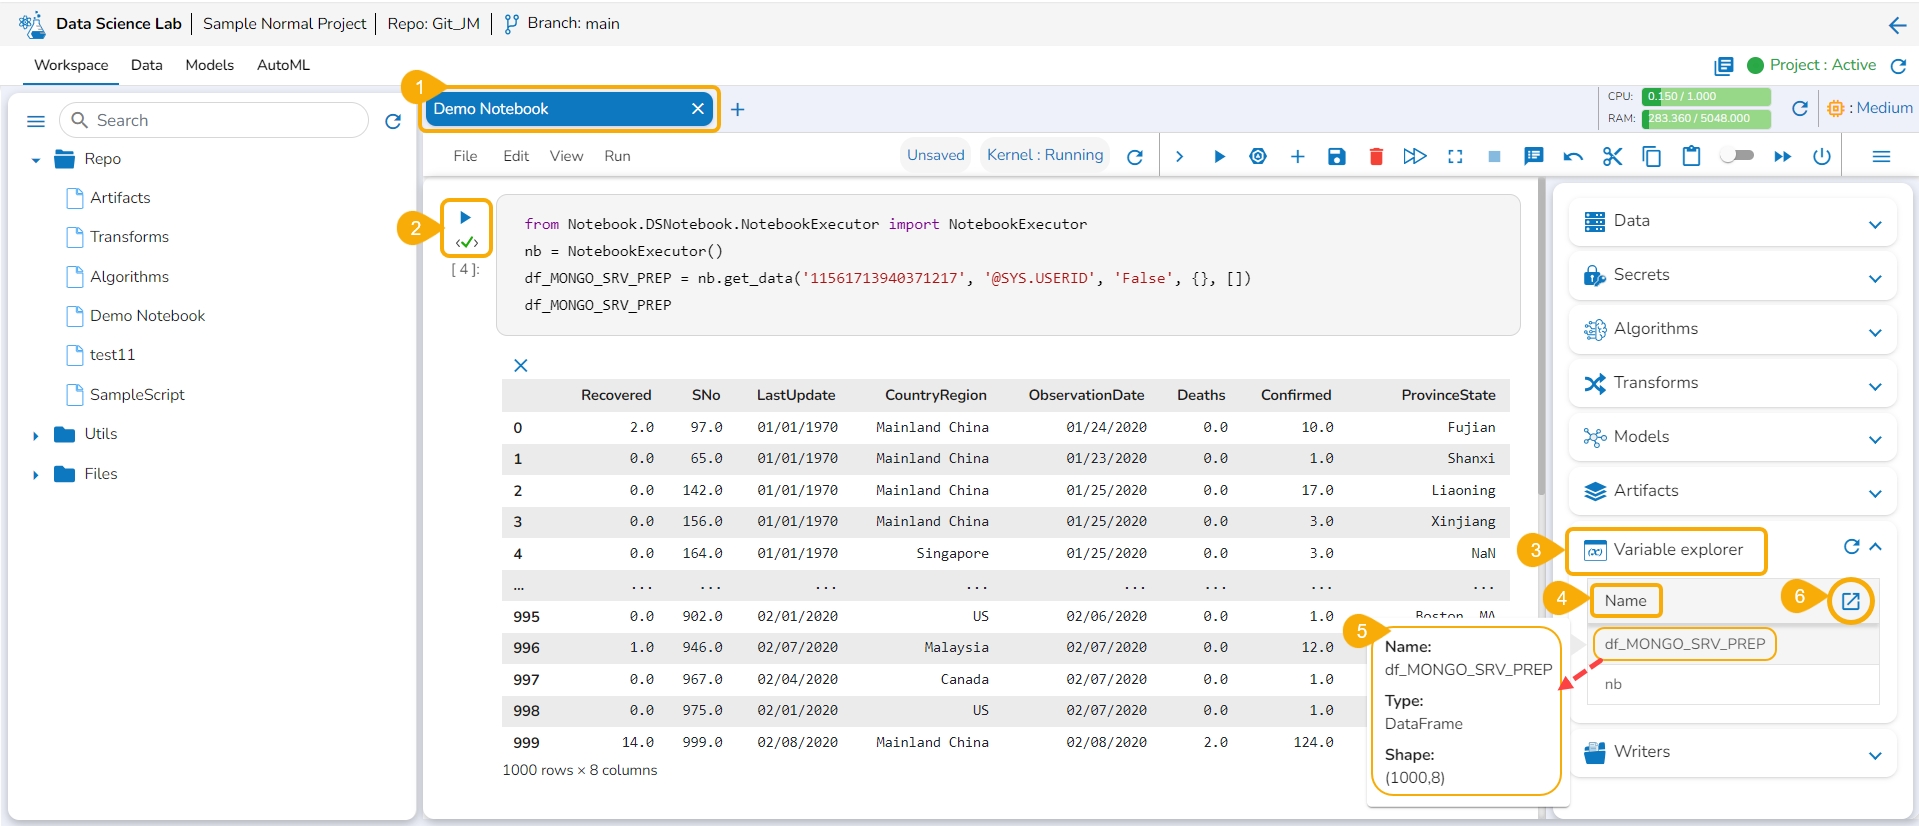
Task: Close the Demo Notebook tab
Action: [x=698, y=109]
